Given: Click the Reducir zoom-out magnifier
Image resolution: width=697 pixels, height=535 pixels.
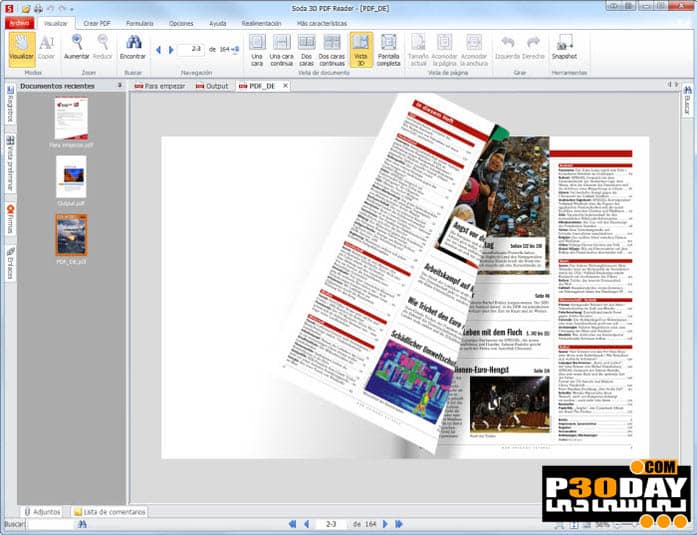Looking at the screenshot, I should coord(103,48).
